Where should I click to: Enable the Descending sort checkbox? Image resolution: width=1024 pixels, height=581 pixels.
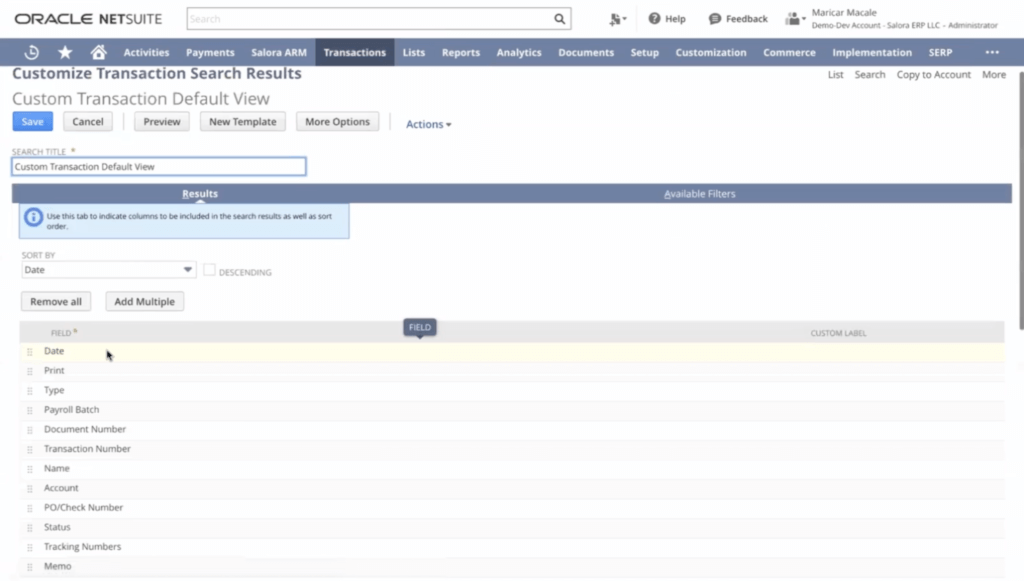pos(210,270)
